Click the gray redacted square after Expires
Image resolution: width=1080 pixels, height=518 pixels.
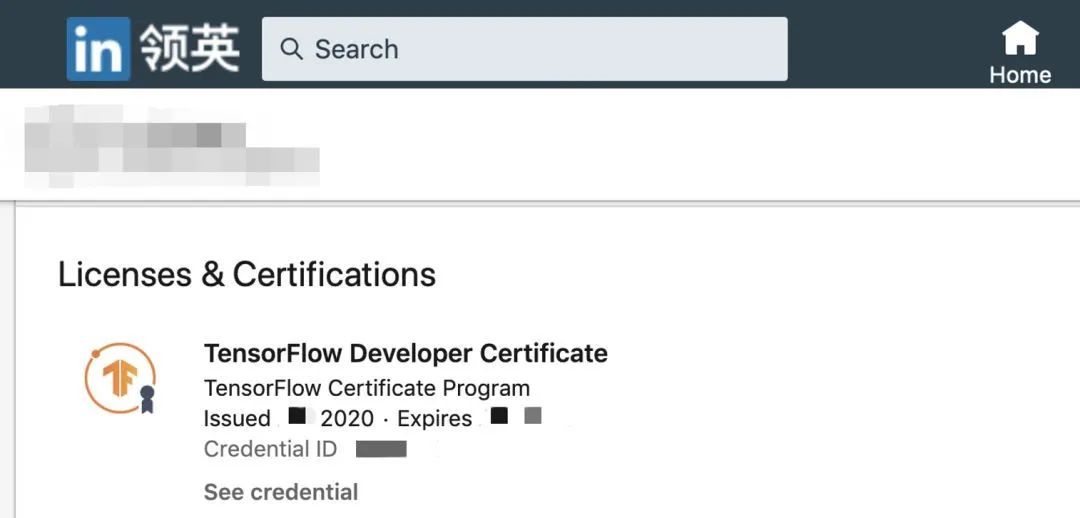(533, 415)
